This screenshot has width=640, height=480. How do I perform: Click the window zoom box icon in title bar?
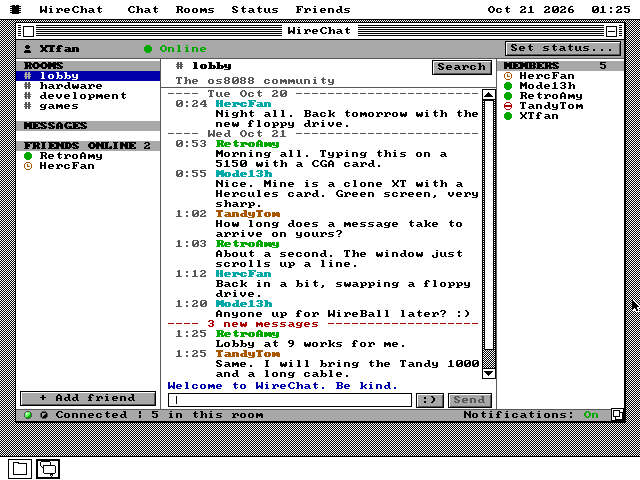point(611,31)
